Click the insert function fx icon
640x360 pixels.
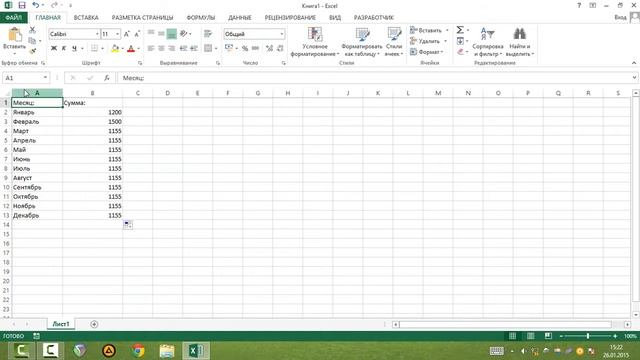(x=107, y=78)
